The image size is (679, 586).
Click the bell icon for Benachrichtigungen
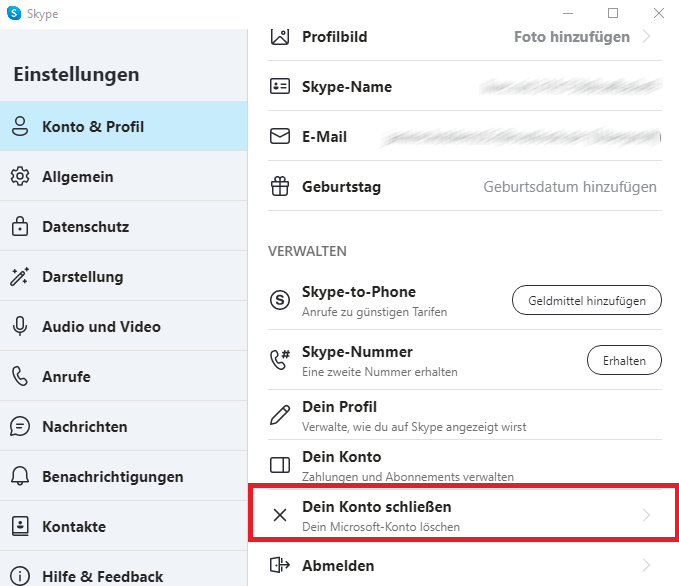tap(20, 476)
